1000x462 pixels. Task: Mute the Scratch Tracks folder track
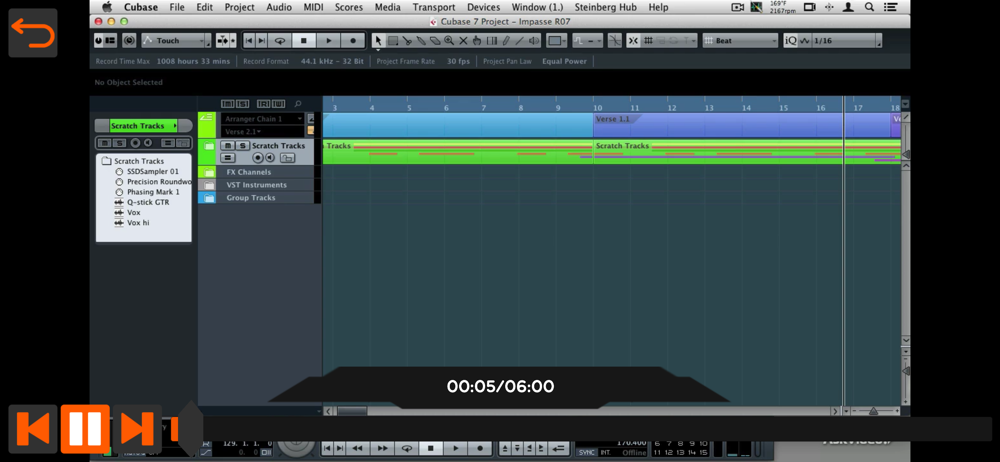click(228, 145)
